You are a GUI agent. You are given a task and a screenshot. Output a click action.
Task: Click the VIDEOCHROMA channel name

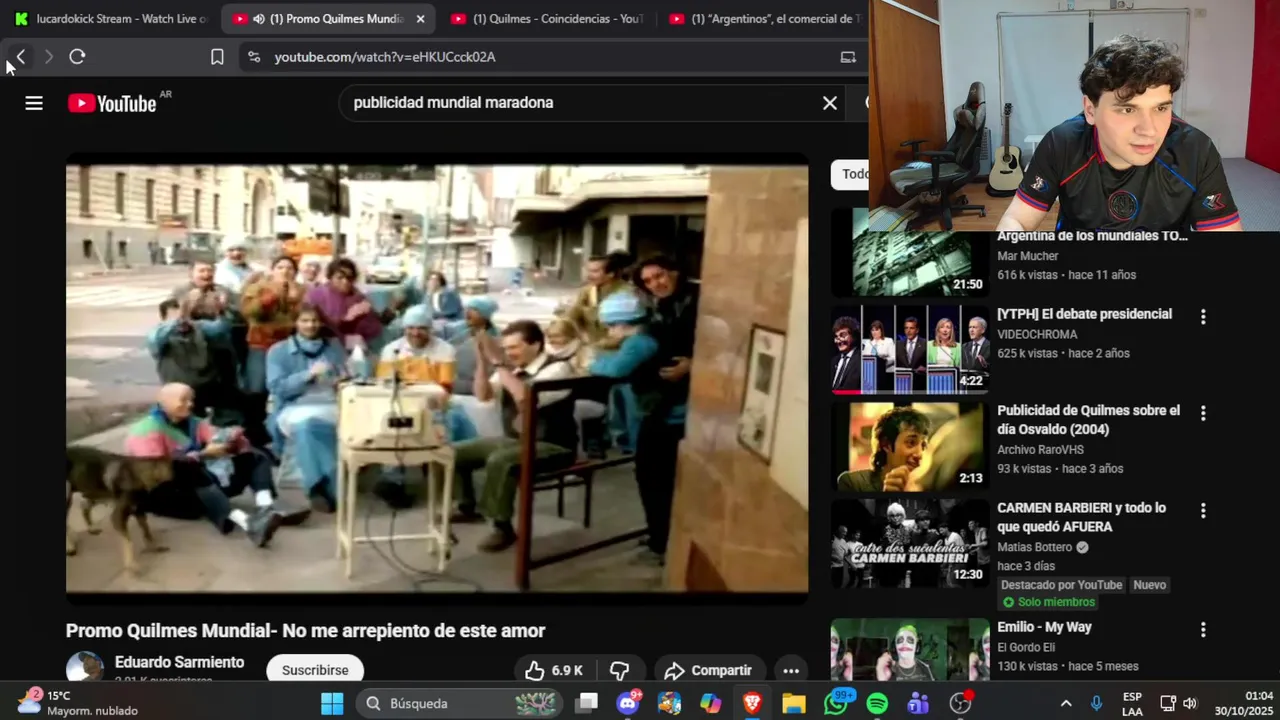(x=1037, y=334)
